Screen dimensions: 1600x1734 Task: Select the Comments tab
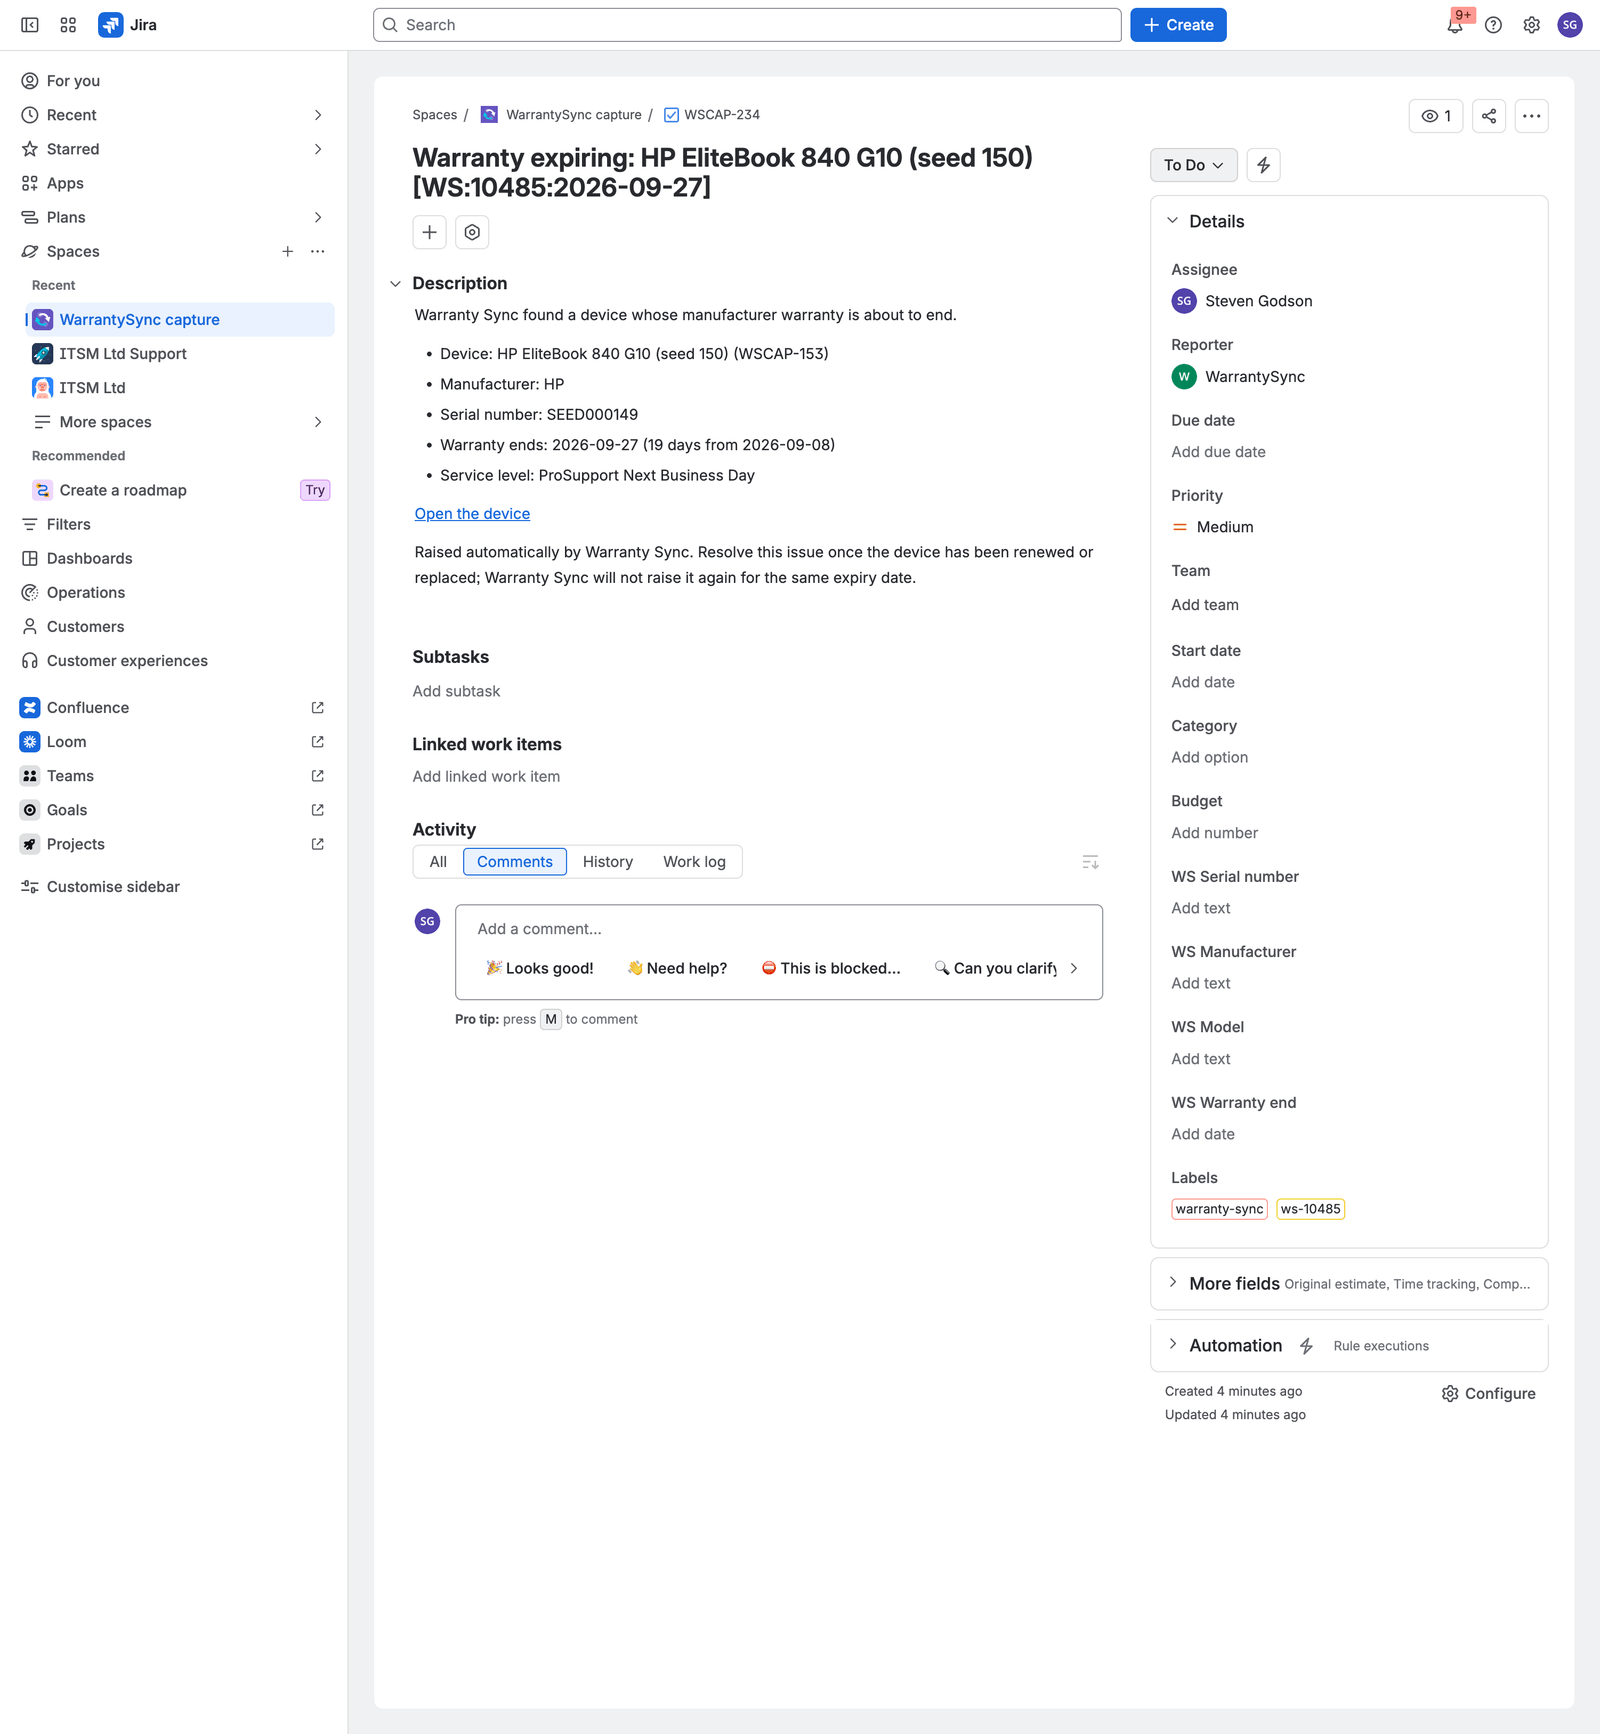tap(514, 862)
